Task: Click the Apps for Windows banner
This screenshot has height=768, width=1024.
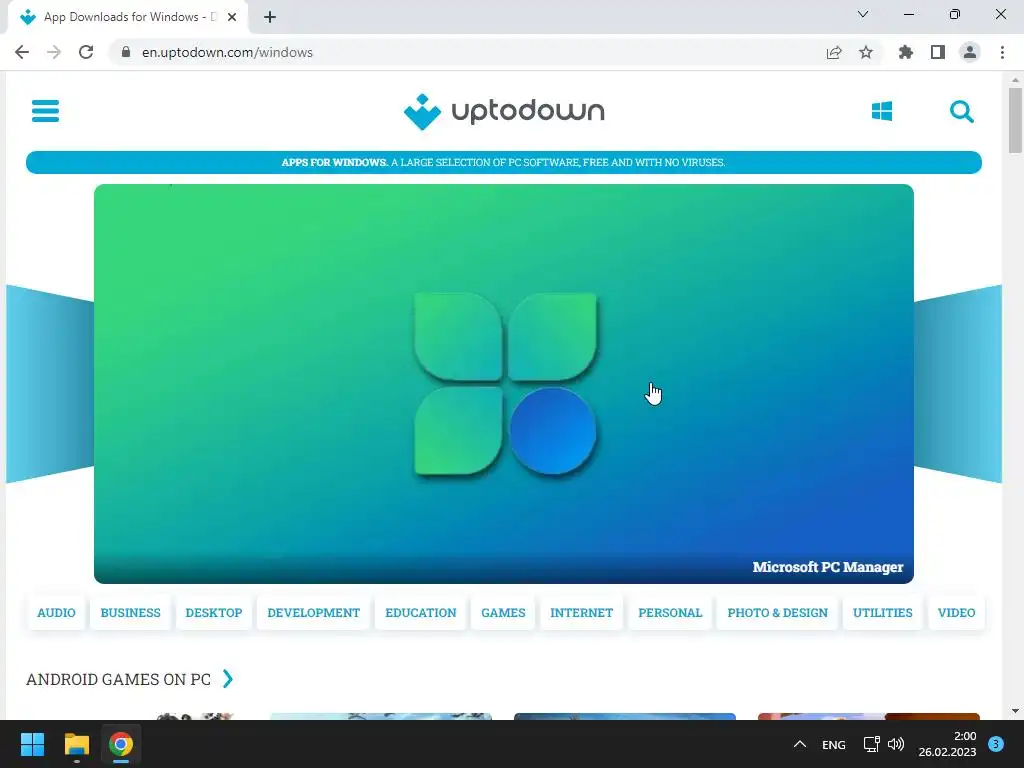Action: 504,163
